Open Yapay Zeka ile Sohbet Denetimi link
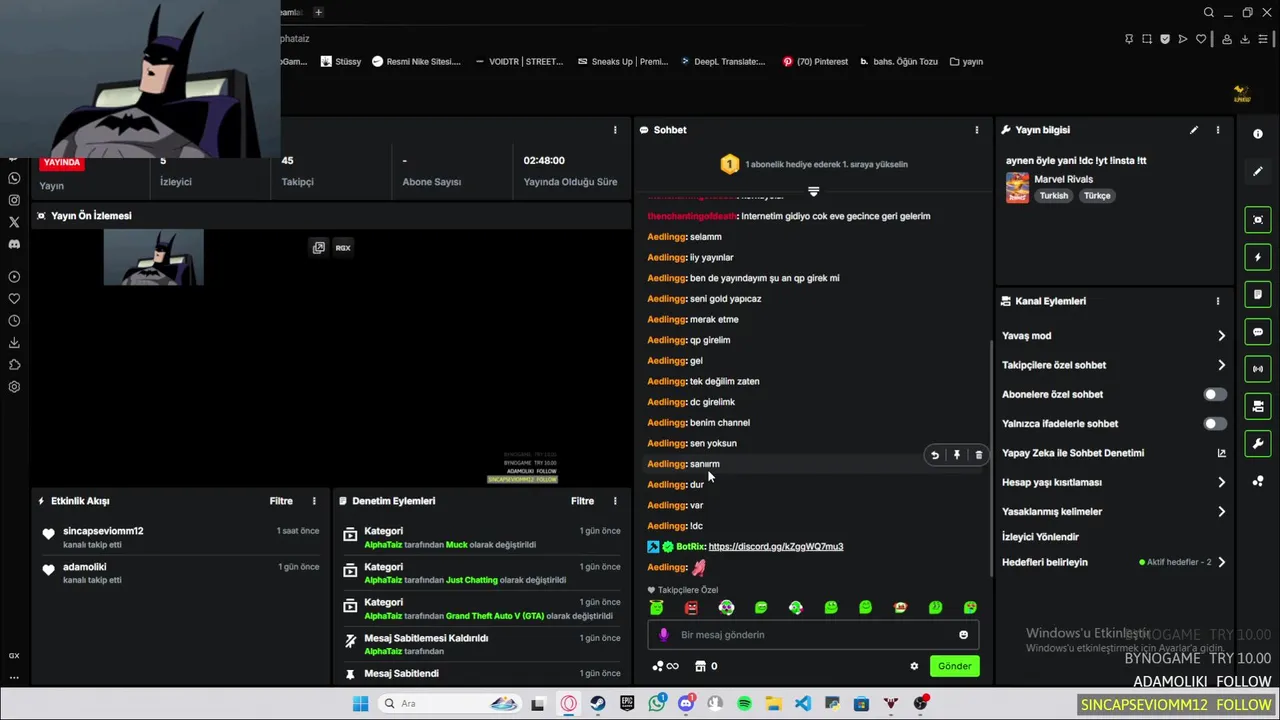Screen dimensions: 1280x720 (x=1114, y=453)
